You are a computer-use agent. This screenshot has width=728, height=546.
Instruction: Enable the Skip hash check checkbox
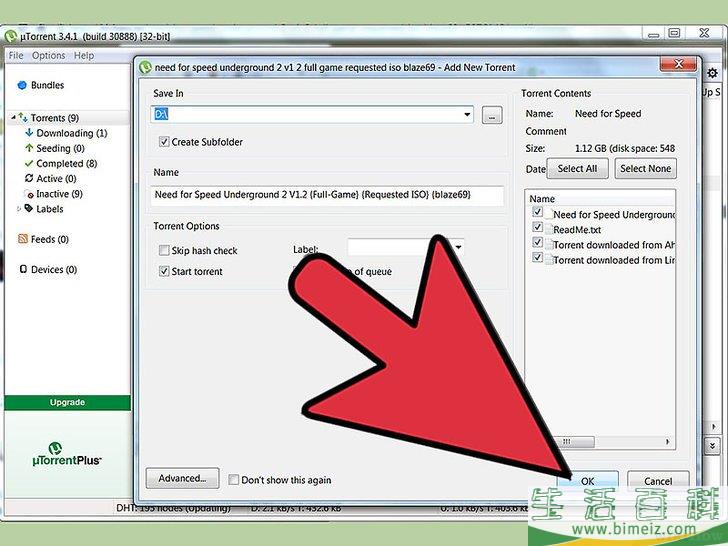tap(163, 251)
